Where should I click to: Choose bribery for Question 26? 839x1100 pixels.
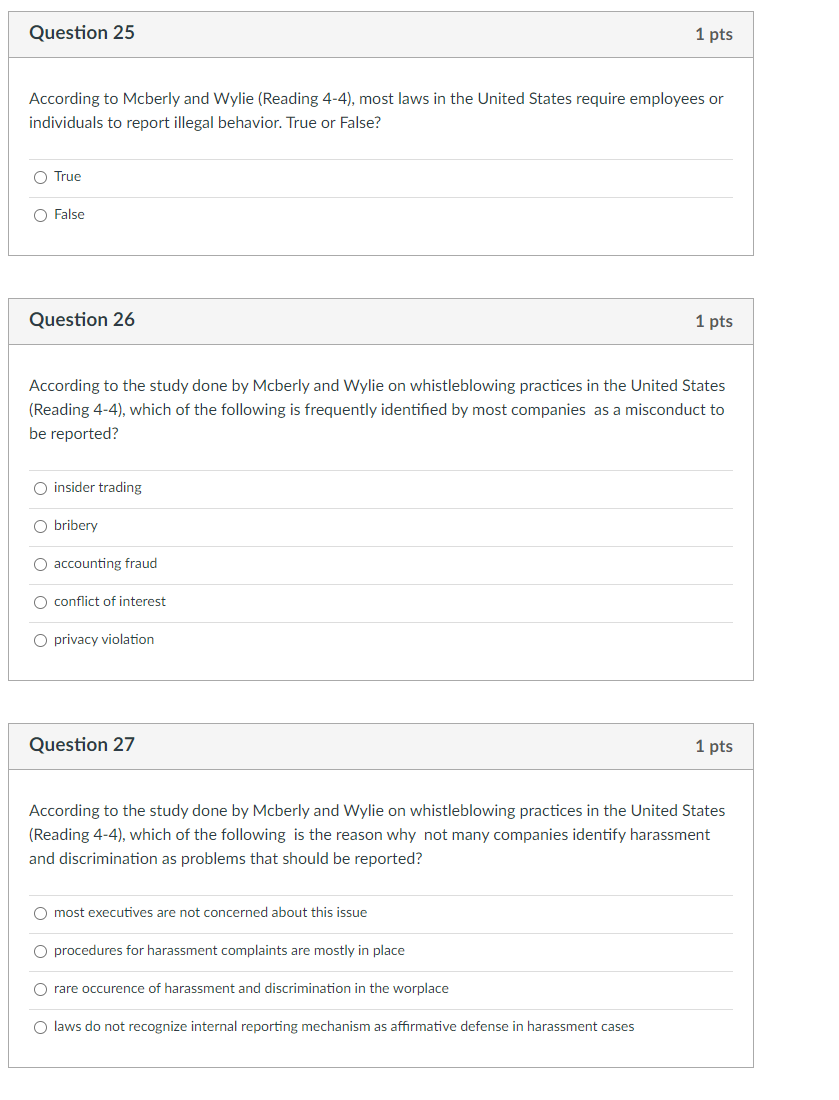(40, 526)
